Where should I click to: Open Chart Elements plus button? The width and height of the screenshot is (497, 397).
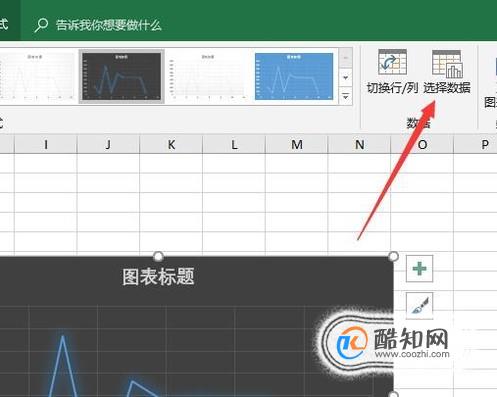point(419,269)
